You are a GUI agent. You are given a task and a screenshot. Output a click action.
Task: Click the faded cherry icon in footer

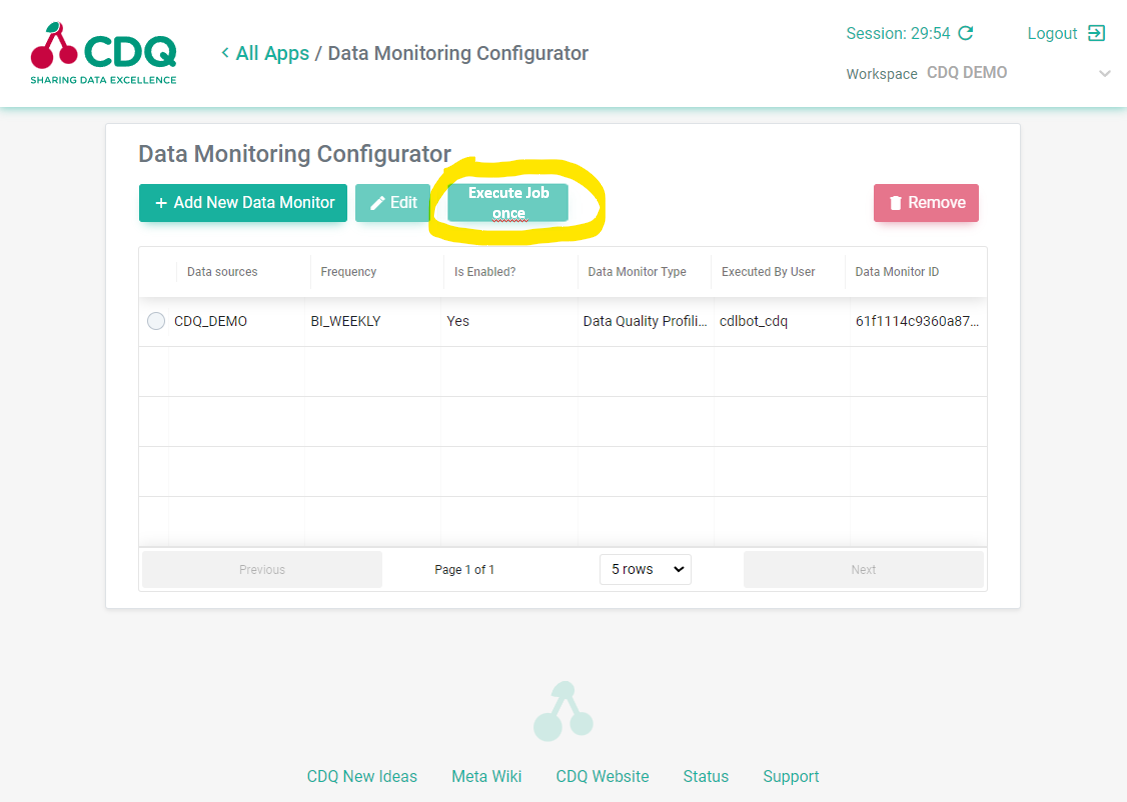[x=563, y=712]
